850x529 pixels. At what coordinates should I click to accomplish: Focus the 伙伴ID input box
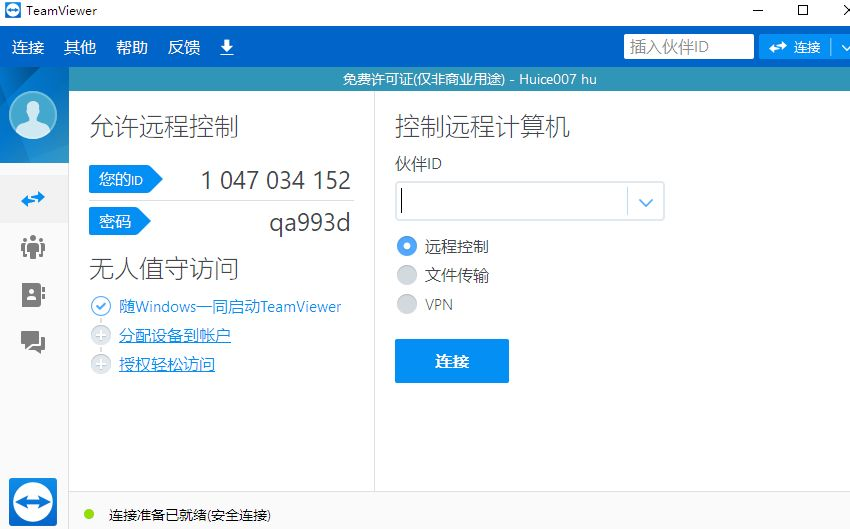click(x=512, y=201)
